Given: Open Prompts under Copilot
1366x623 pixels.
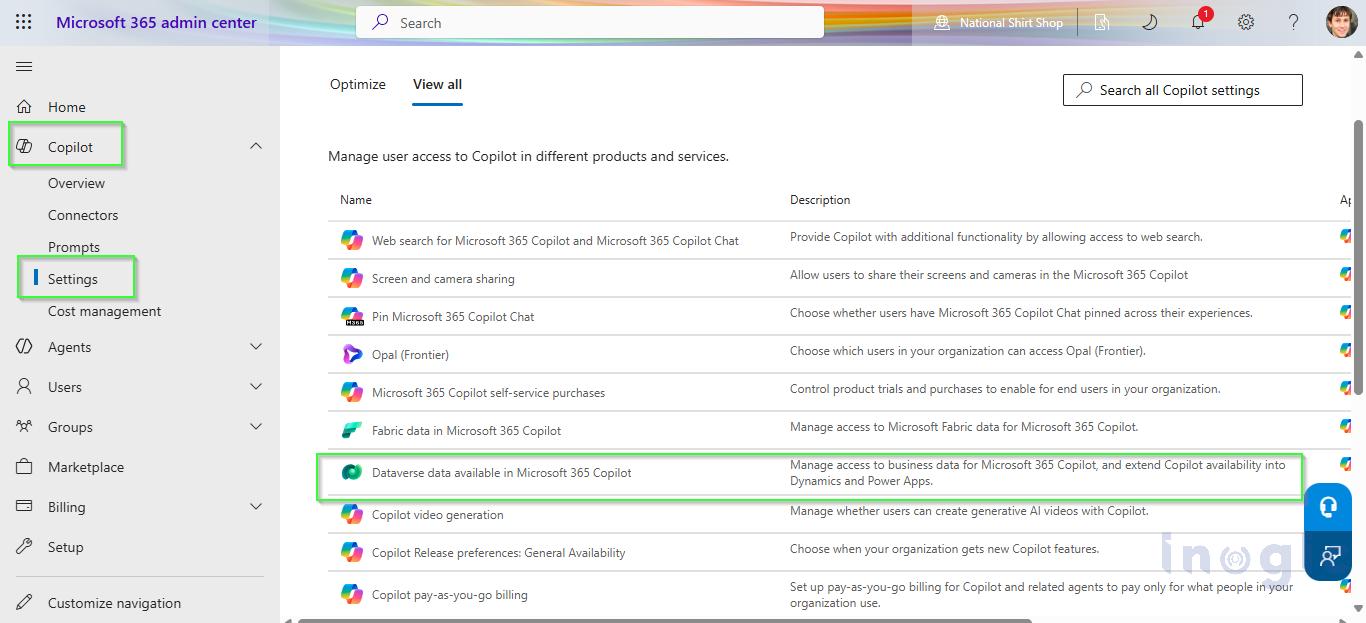Looking at the screenshot, I should (x=74, y=247).
